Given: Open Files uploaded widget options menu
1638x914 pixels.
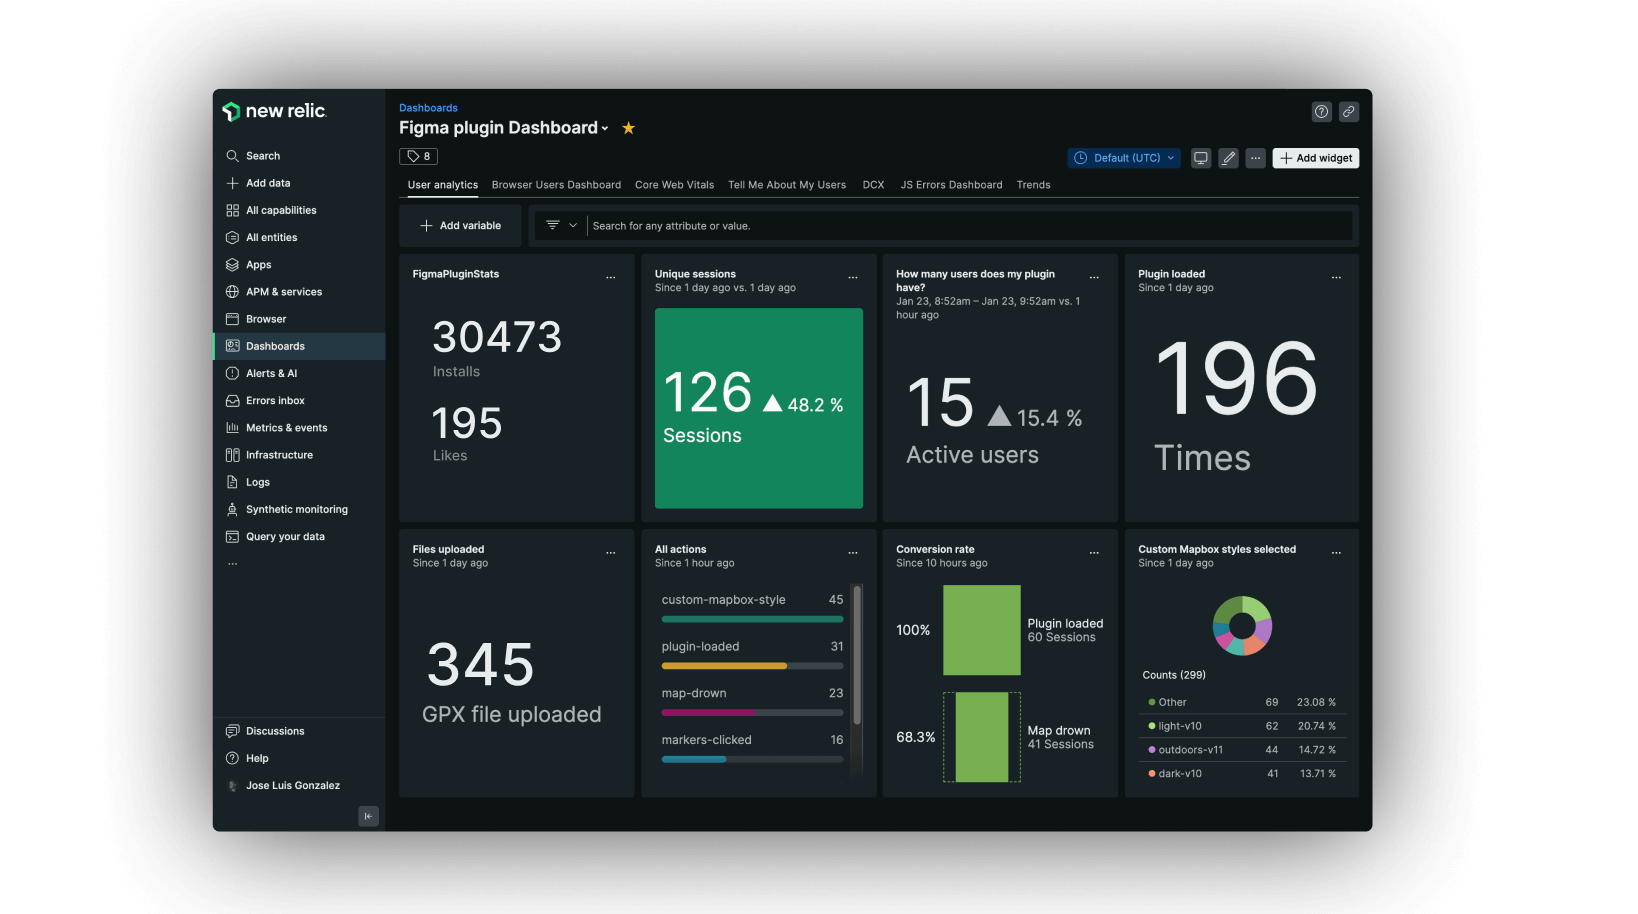Looking at the screenshot, I should pos(611,553).
